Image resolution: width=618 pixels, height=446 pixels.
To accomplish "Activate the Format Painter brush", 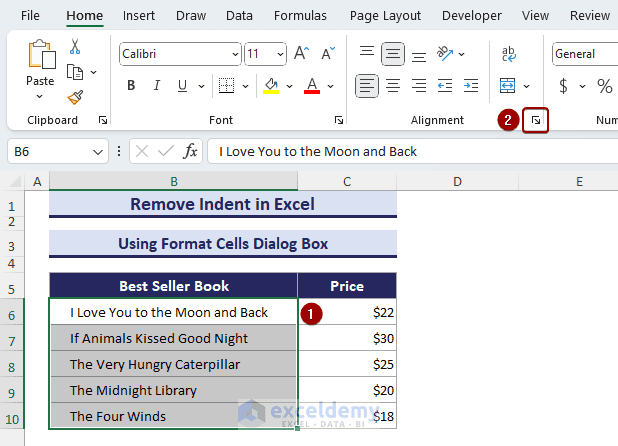I will [75, 97].
